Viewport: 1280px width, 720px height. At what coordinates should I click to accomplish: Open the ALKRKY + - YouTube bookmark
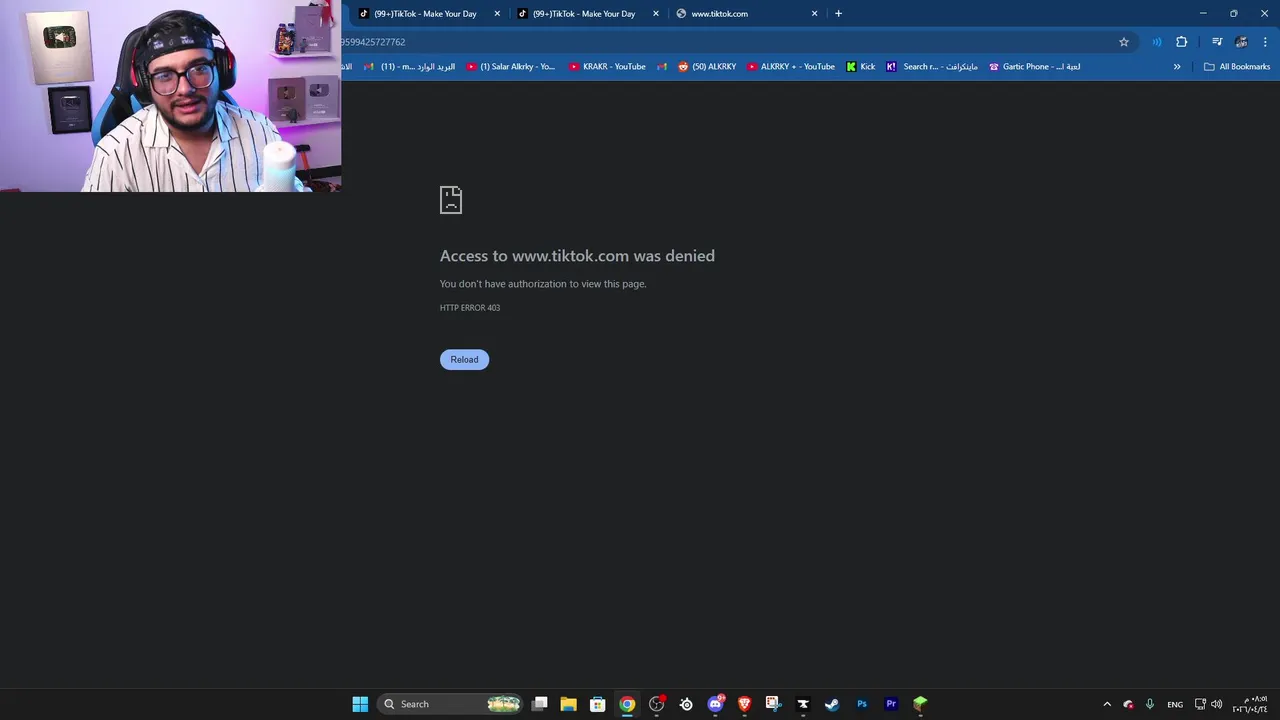coord(791,67)
